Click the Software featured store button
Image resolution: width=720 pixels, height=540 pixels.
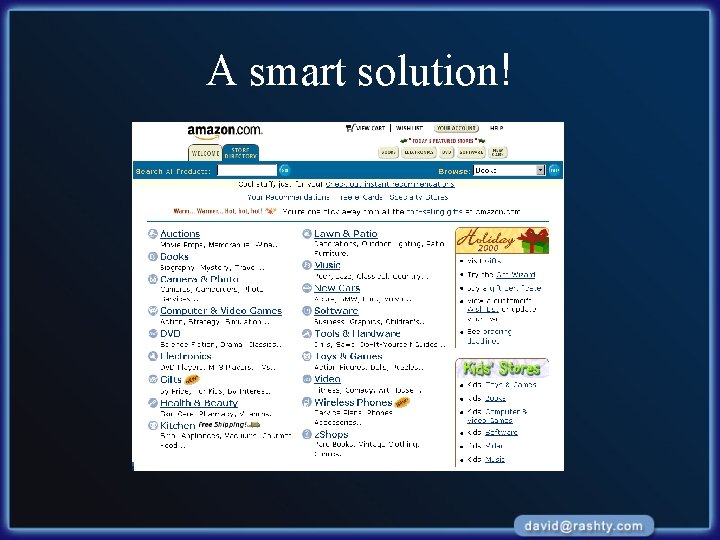(471, 152)
